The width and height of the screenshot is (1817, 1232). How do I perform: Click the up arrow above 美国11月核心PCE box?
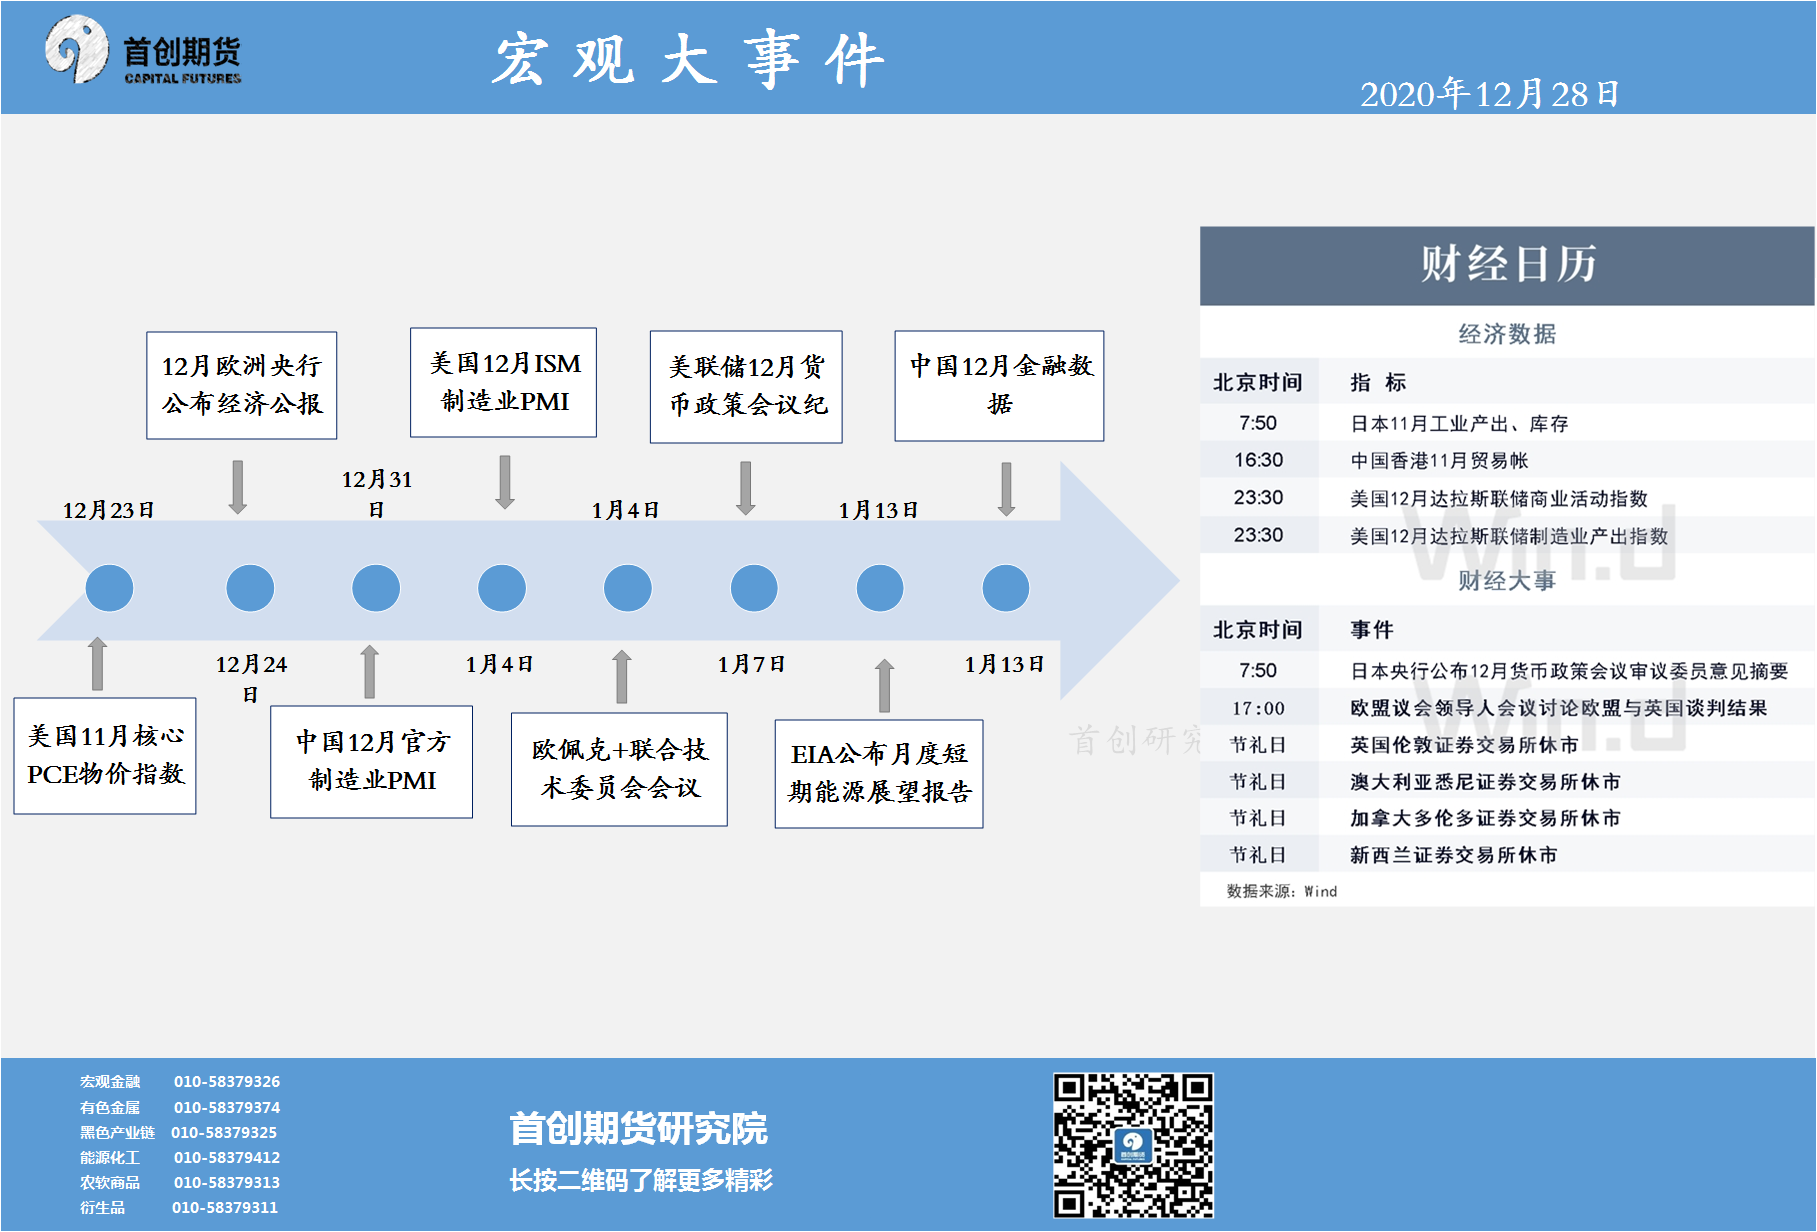pyautogui.click(x=98, y=664)
